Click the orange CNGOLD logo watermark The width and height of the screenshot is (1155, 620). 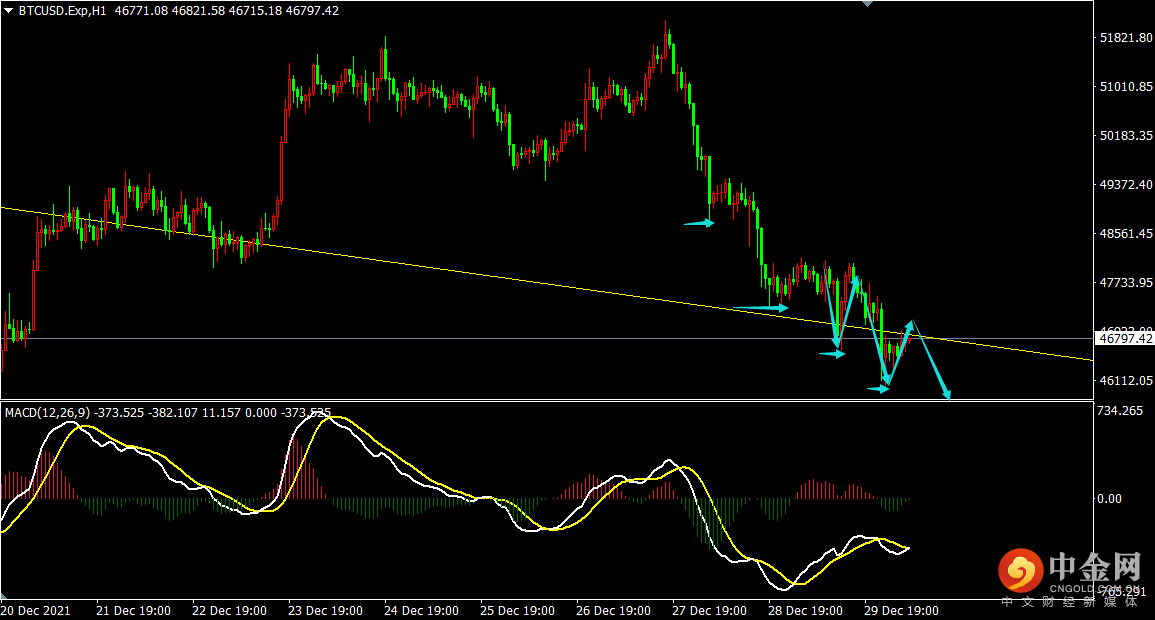coord(1020,570)
